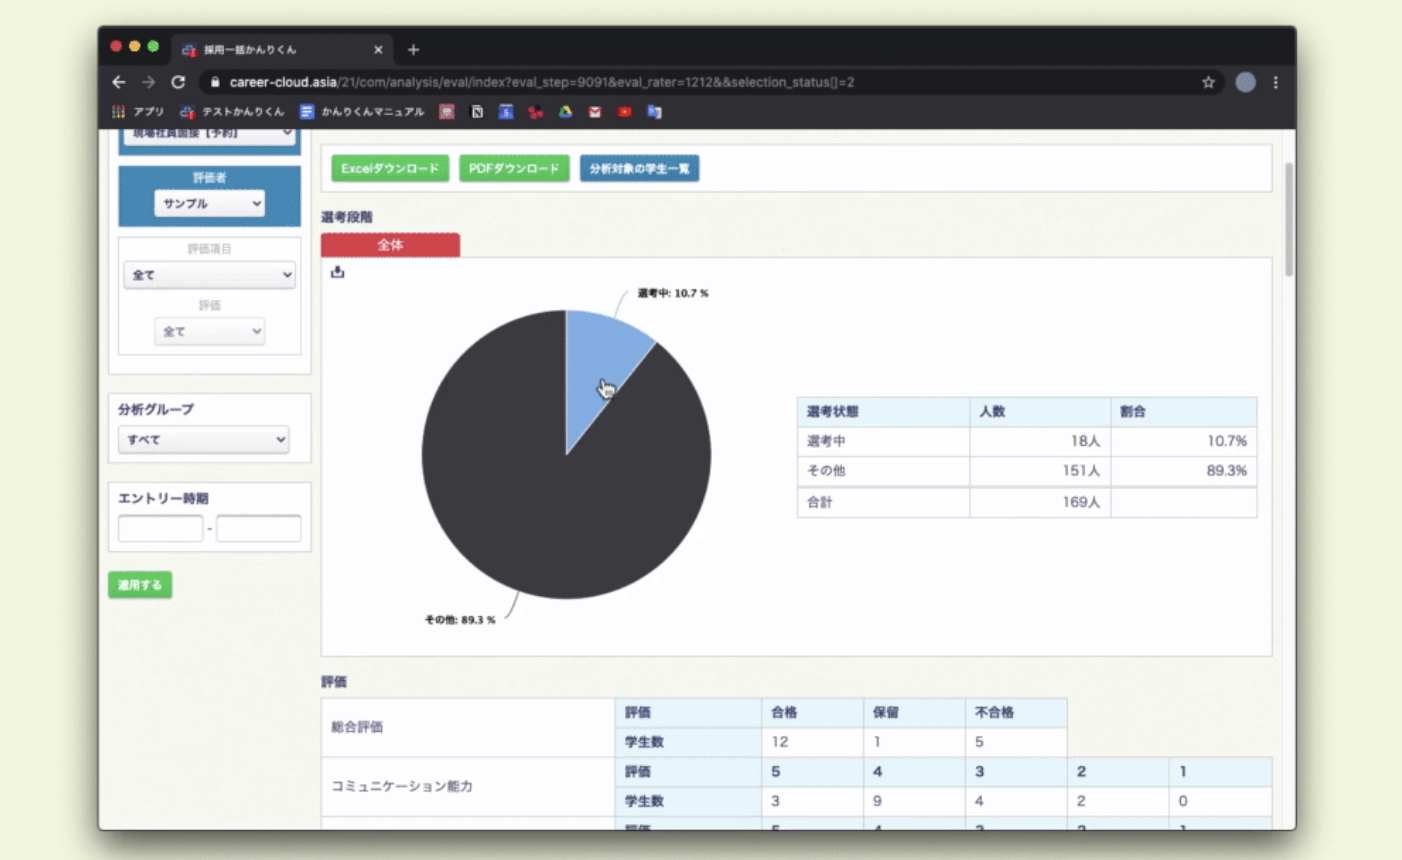Open the アプリ apps grid icon
The width and height of the screenshot is (1402, 860).
click(x=119, y=112)
